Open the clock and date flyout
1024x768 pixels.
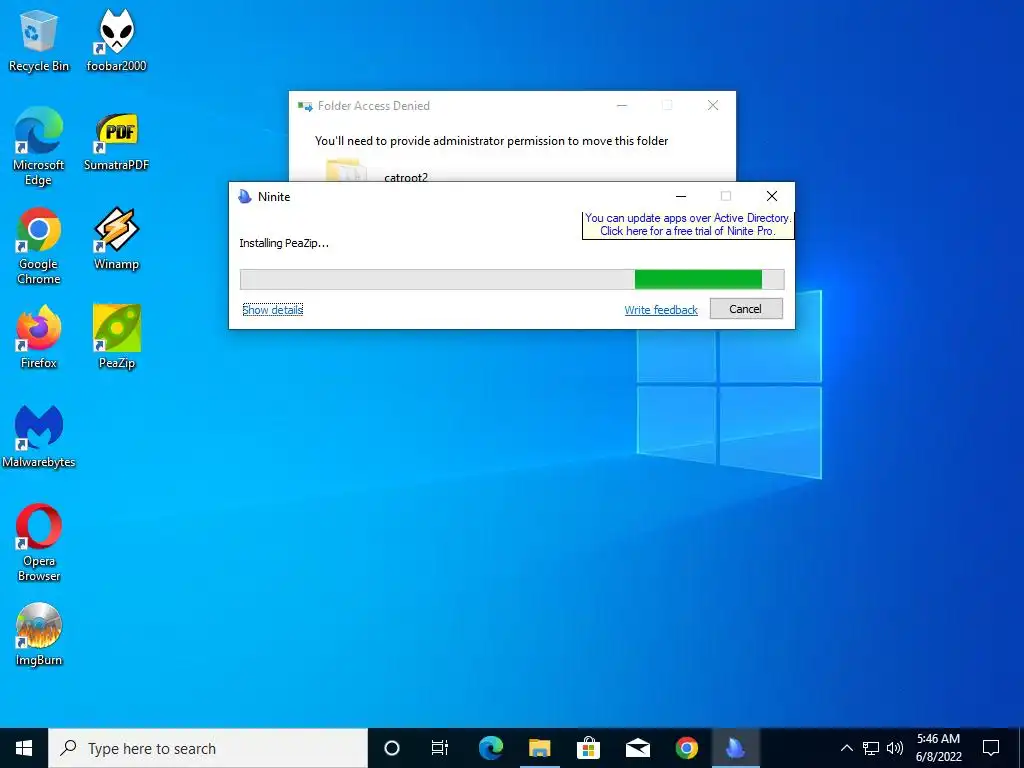coord(938,748)
